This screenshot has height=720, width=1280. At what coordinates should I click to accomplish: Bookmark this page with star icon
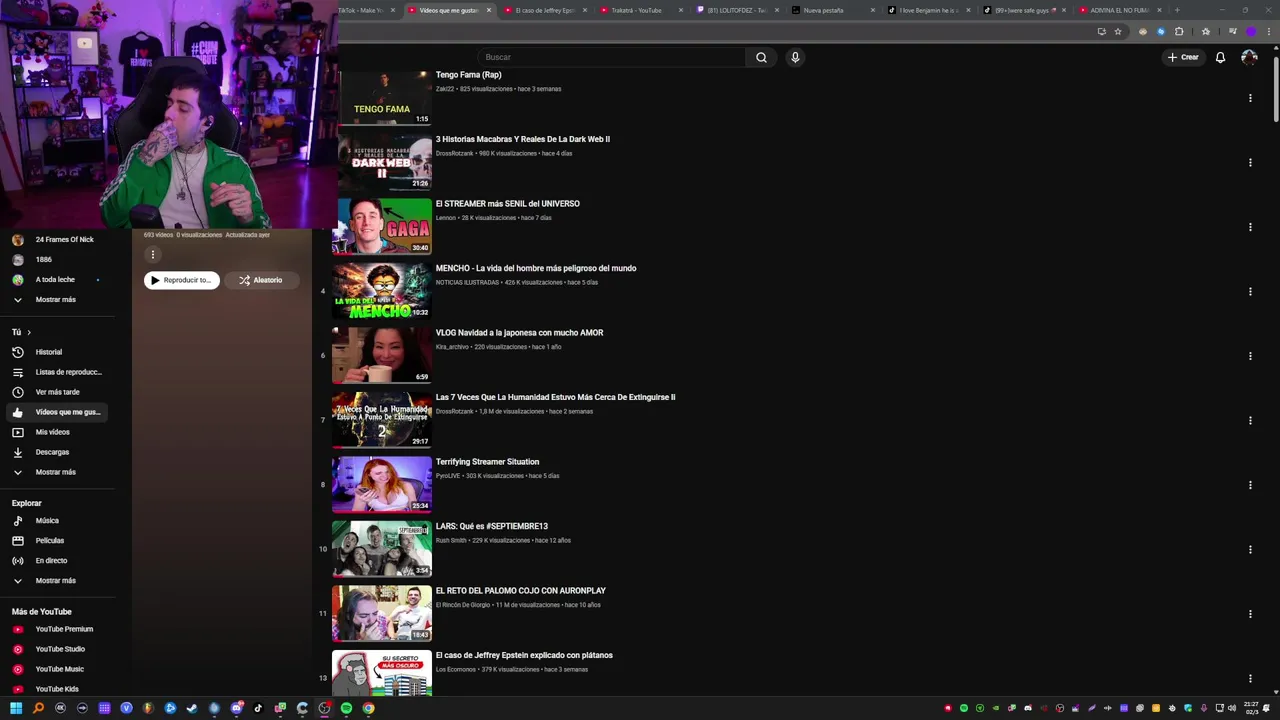point(1118,31)
